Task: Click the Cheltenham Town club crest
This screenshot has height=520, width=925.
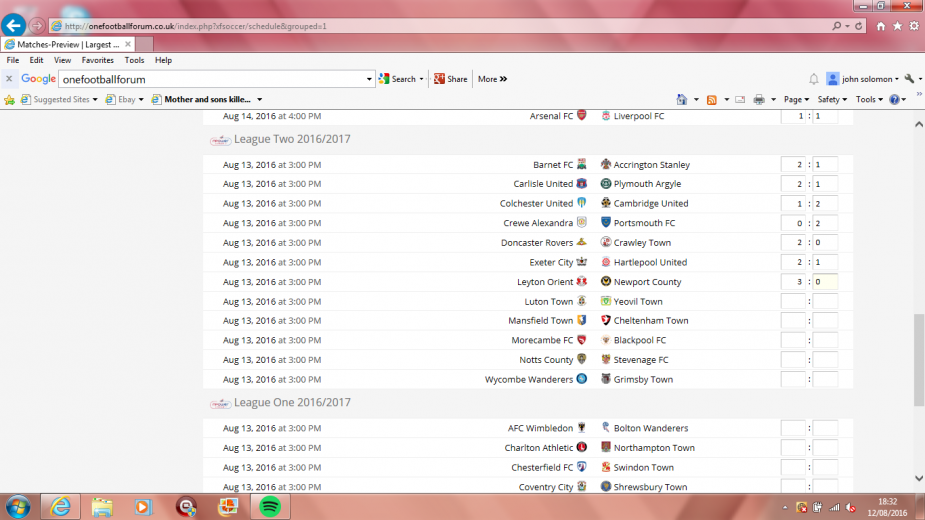Action: click(x=605, y=320)
